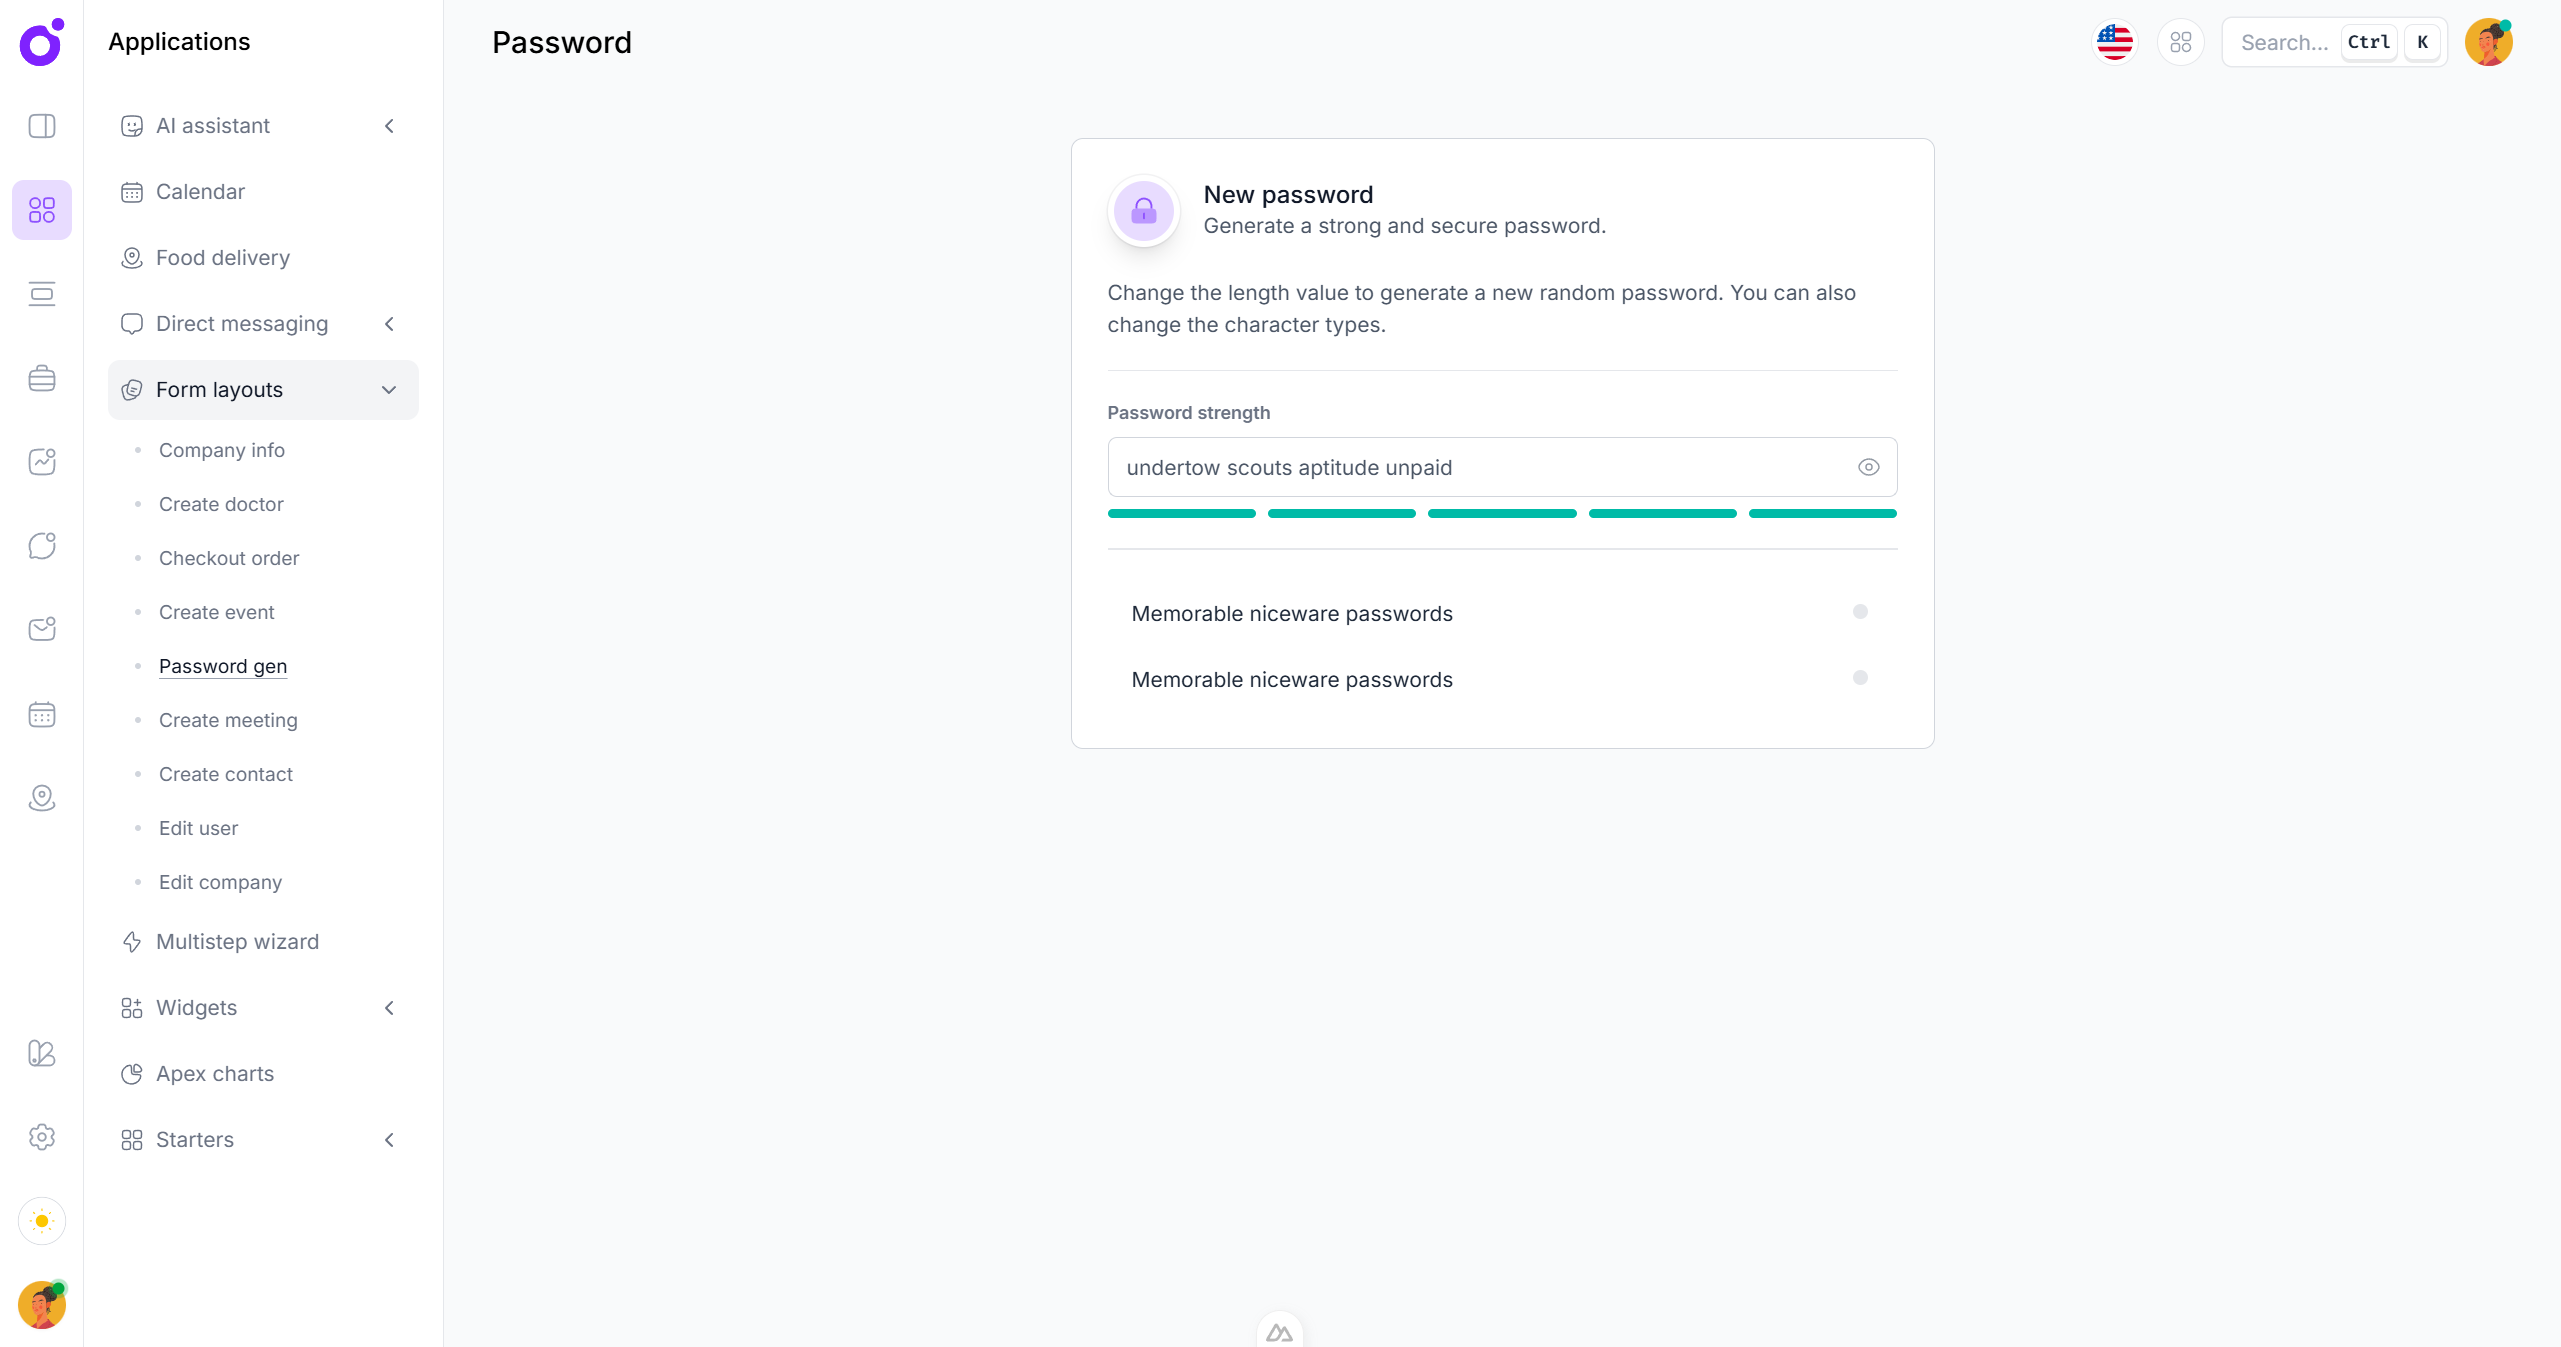Toggle password visibility eye icon

1868,467
